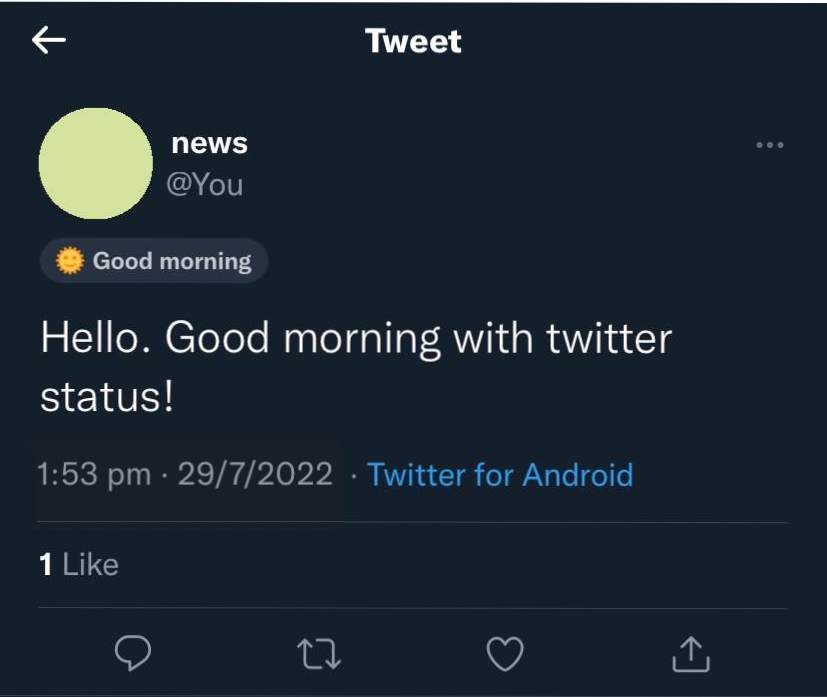The image size is (827, 697).
Task: Open the three-dot more options menu
Action: tap(770, 145)
